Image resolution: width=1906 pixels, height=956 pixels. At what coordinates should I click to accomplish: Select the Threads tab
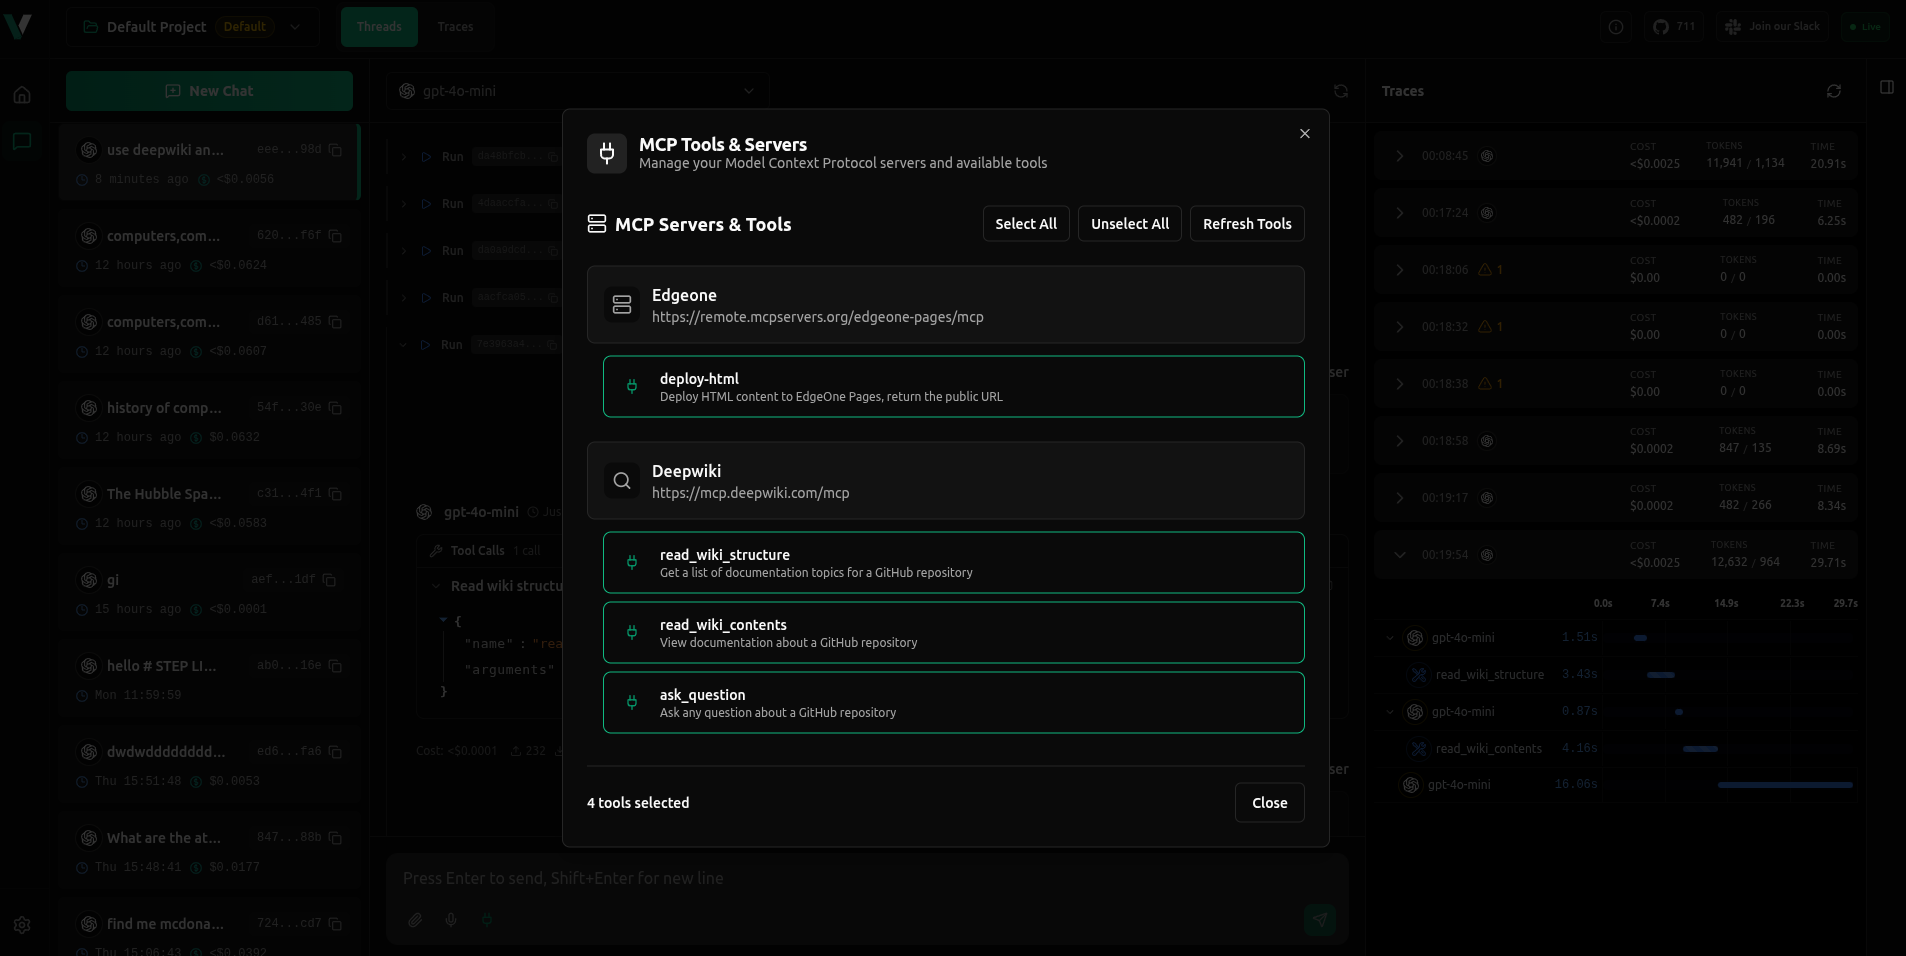[378, 27]
